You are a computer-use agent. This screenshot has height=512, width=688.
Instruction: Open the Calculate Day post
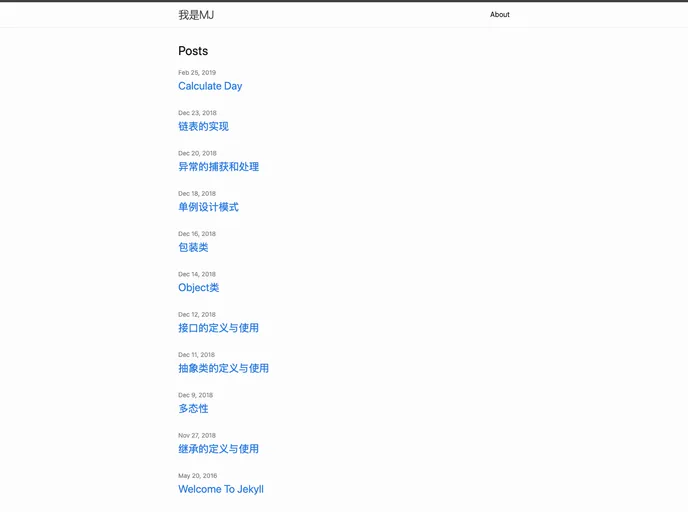pos(210,86)
